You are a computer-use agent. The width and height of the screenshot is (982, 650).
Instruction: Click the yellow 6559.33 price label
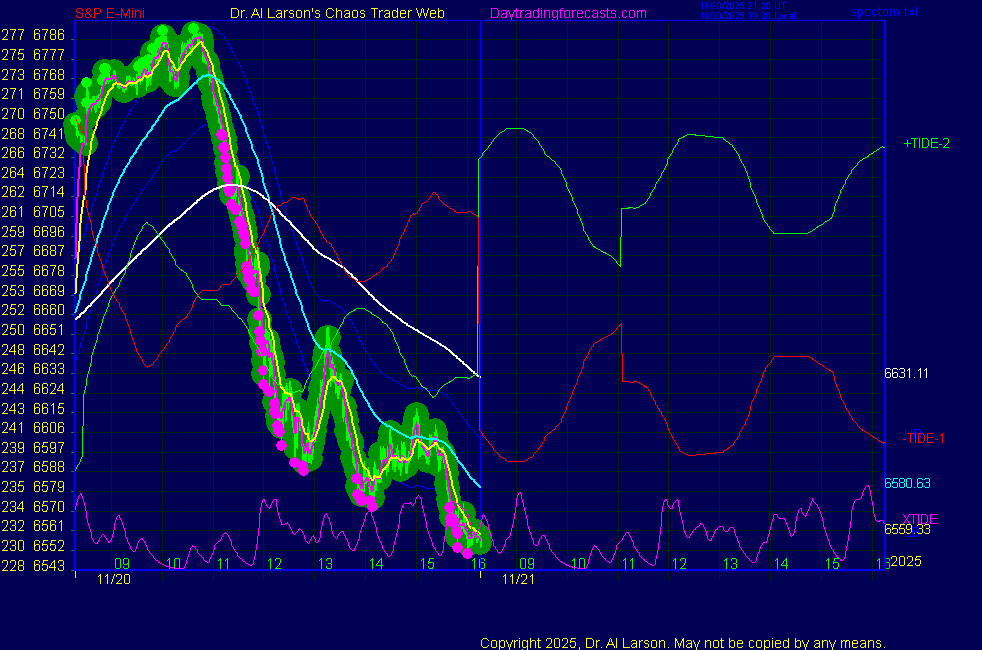(x=907, y=529)
